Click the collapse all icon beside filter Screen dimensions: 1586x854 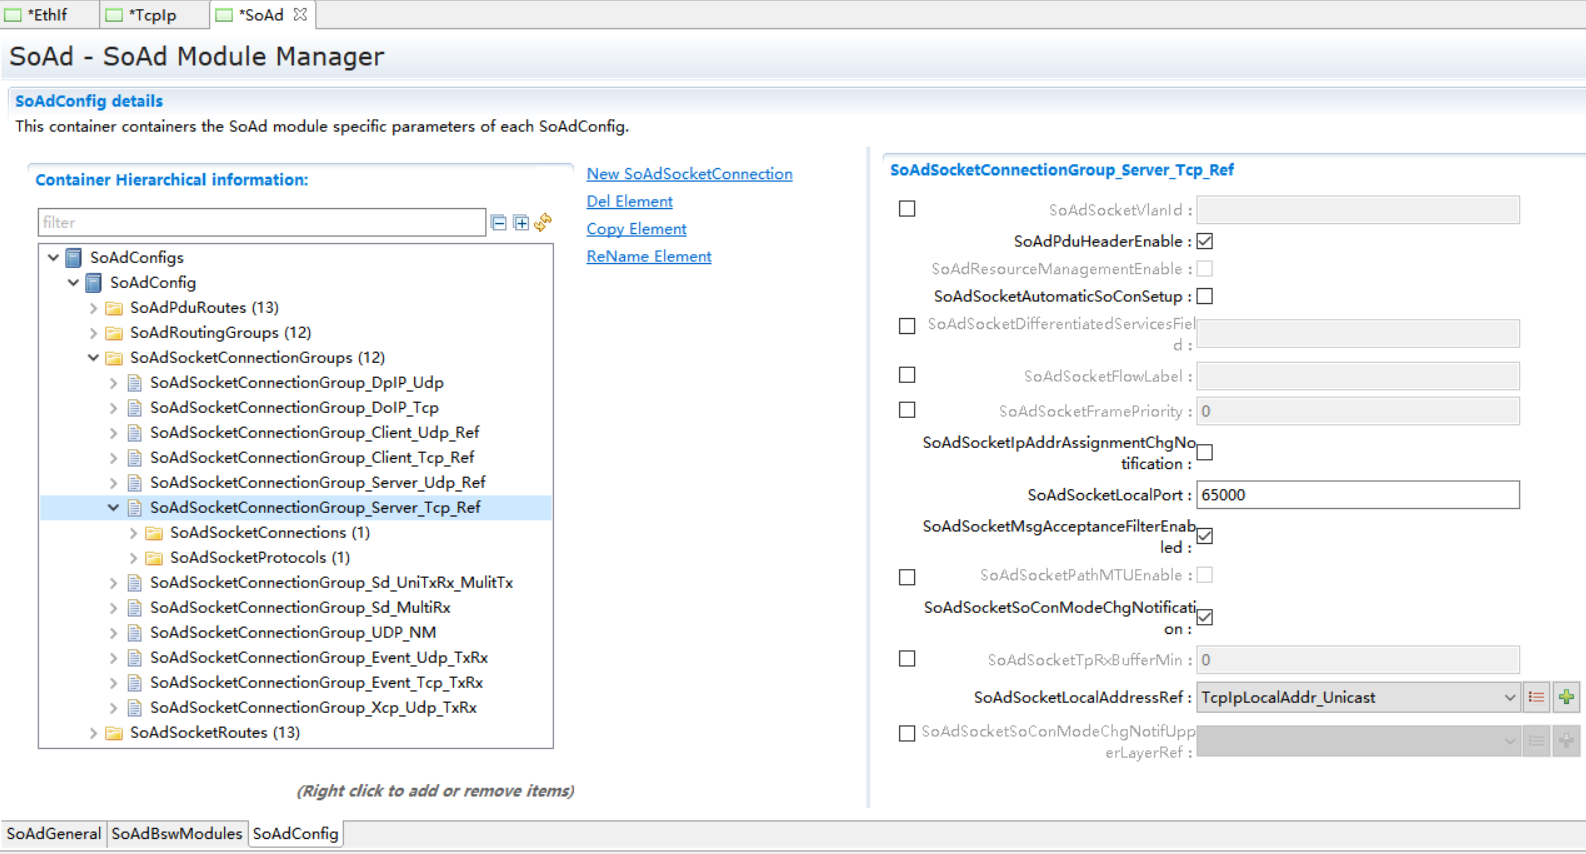[x=498, y=222]
